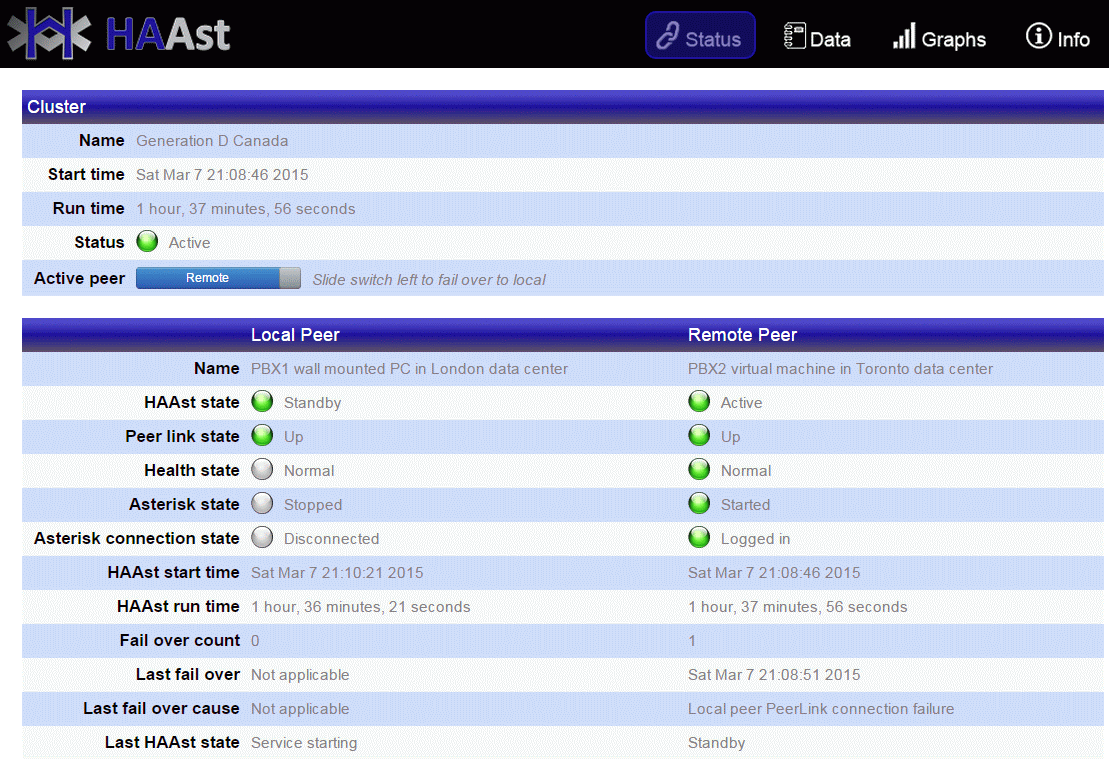
Task: Click remote Asterisk state green indicator
Action: tap(699, 504)
